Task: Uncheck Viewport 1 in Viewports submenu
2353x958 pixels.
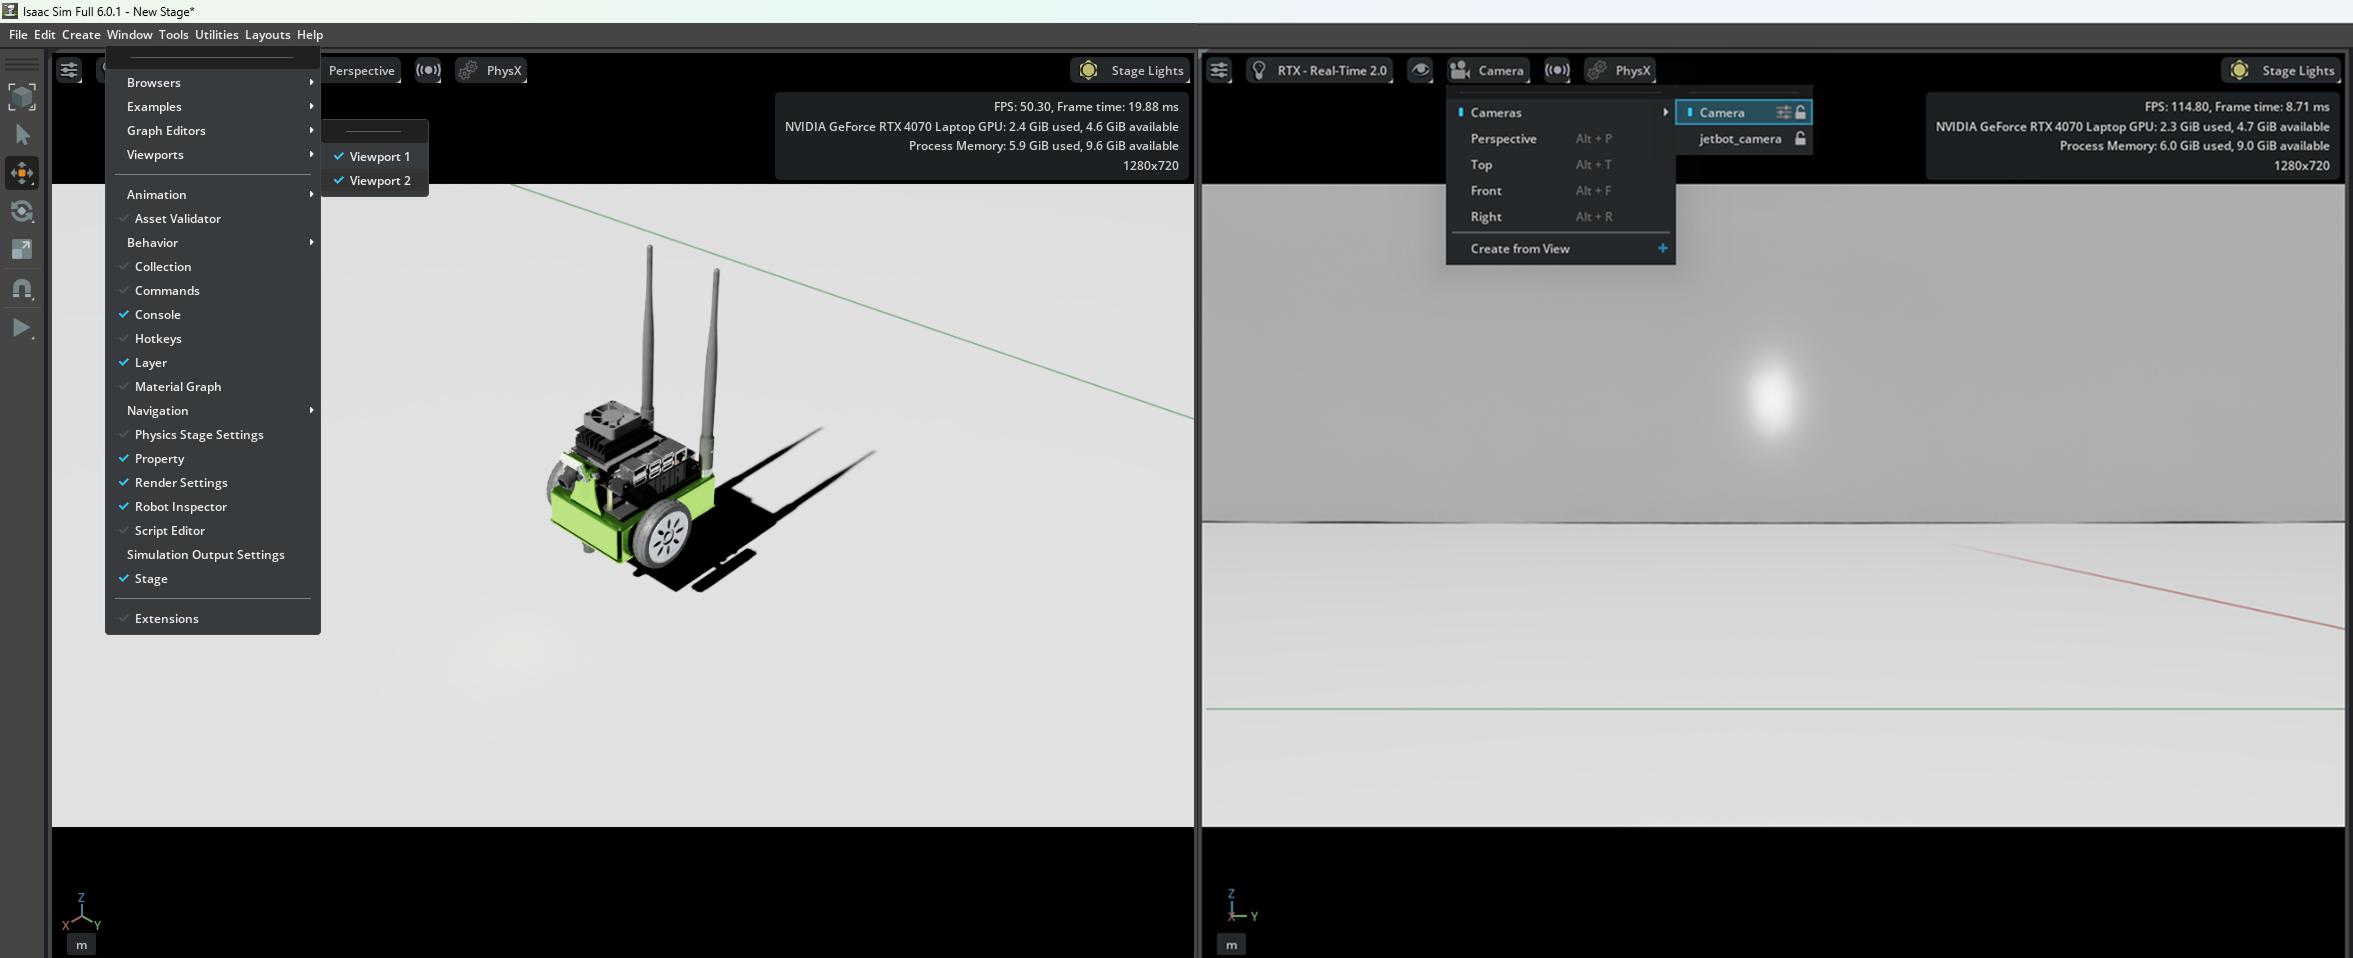Action: point(375,157)
